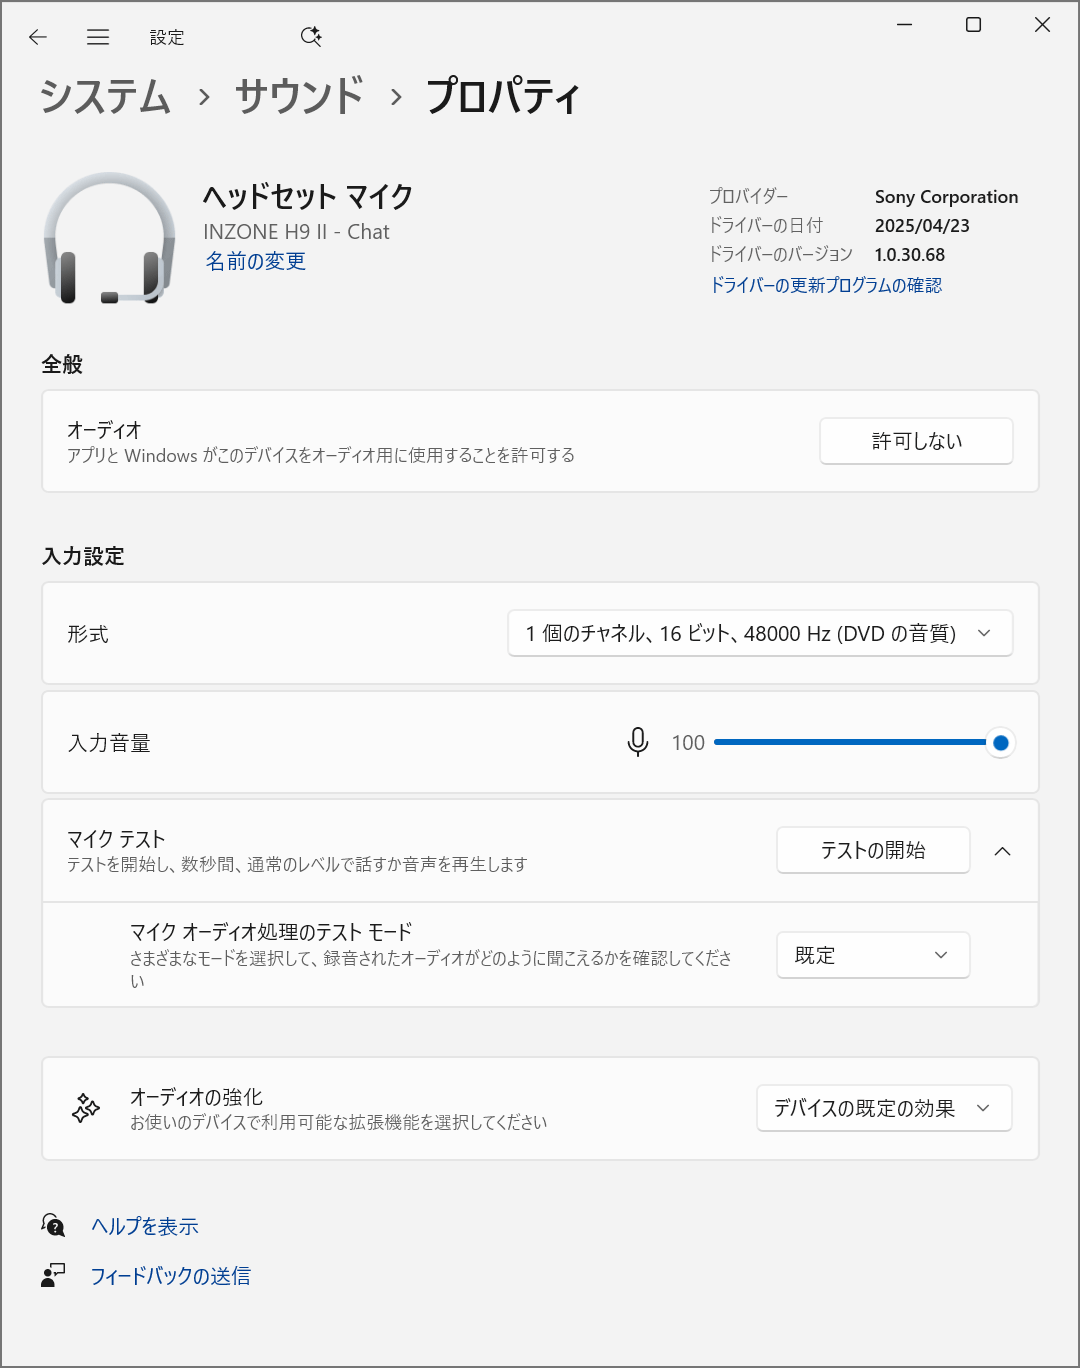Click the help icon beside ヘルプを表示

tap(53, 1225)
